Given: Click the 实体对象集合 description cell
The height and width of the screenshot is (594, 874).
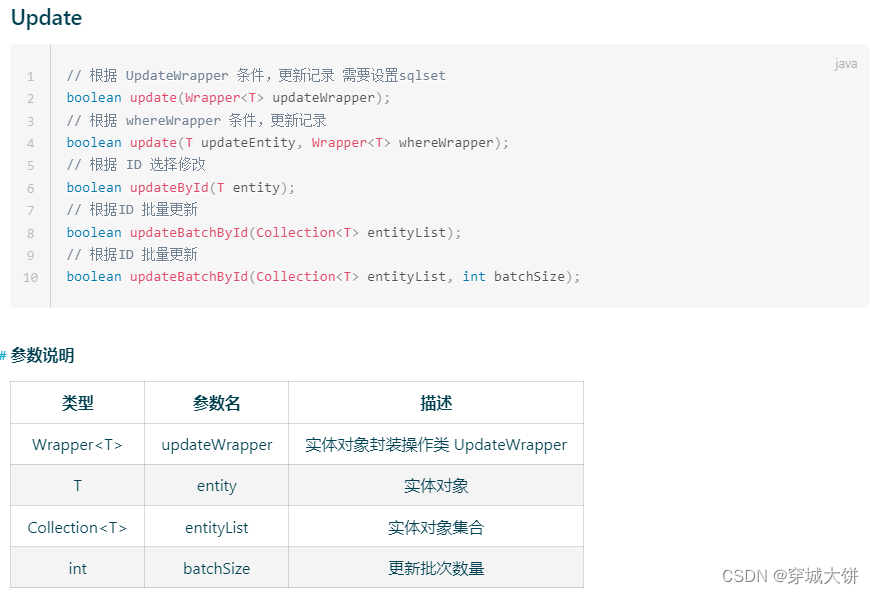Looking at the screenshot, I should click(x=436, y=527).
